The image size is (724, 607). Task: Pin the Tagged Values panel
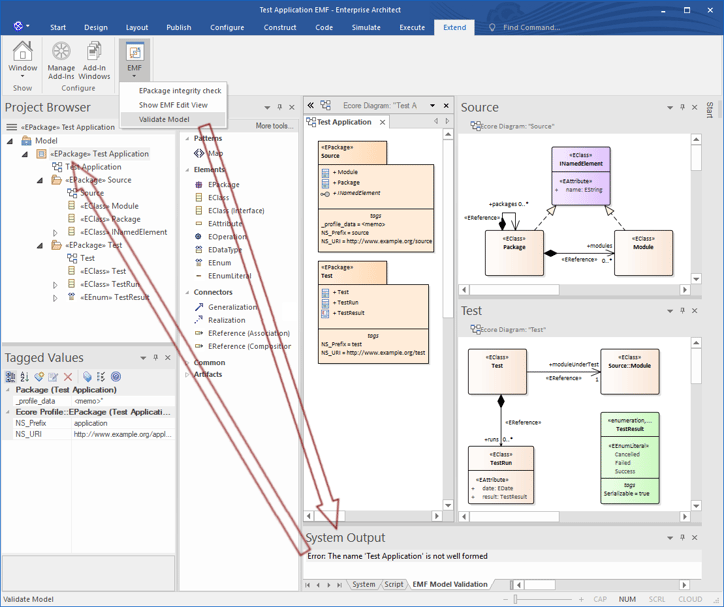[x=156, y=358]
